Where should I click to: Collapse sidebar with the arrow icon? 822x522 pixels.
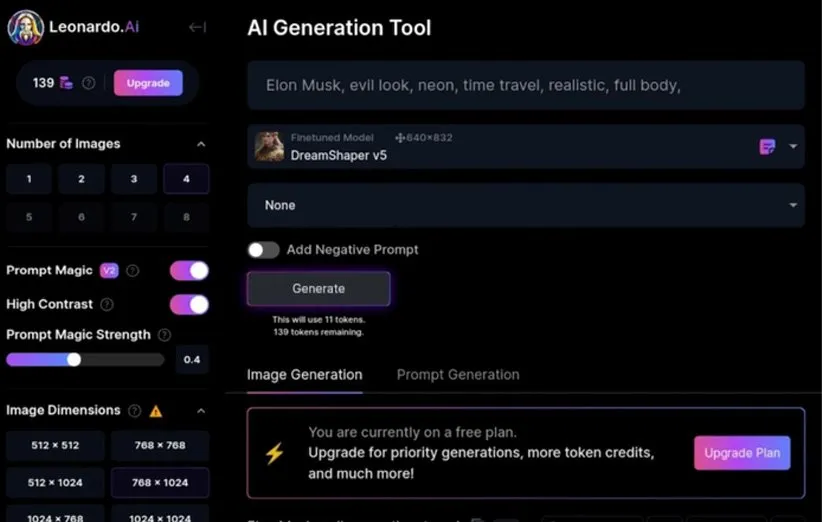click(197, 28)
